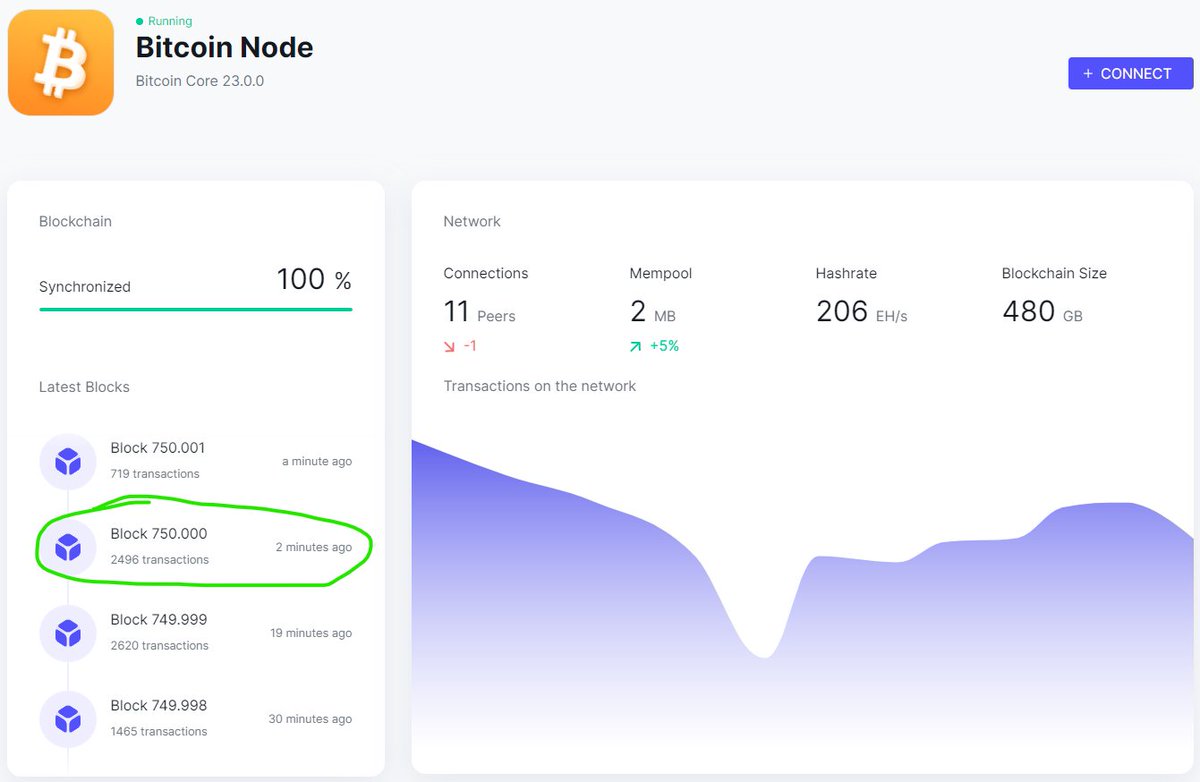Click the 2 MB mempool value
This screenshot has height=782, width=1200.
[653, 312]
